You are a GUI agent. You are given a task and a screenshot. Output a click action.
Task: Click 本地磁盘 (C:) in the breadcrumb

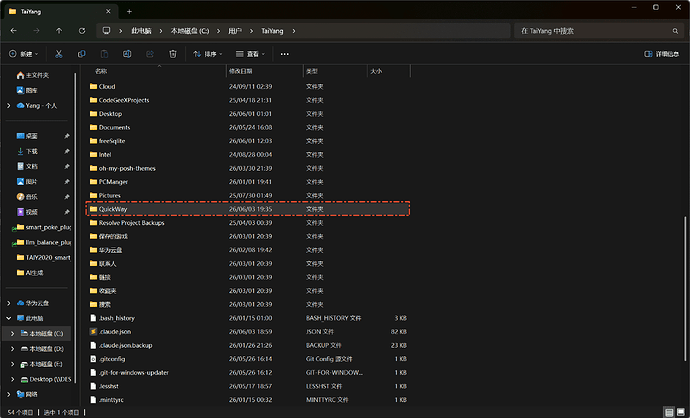point(190,31)
